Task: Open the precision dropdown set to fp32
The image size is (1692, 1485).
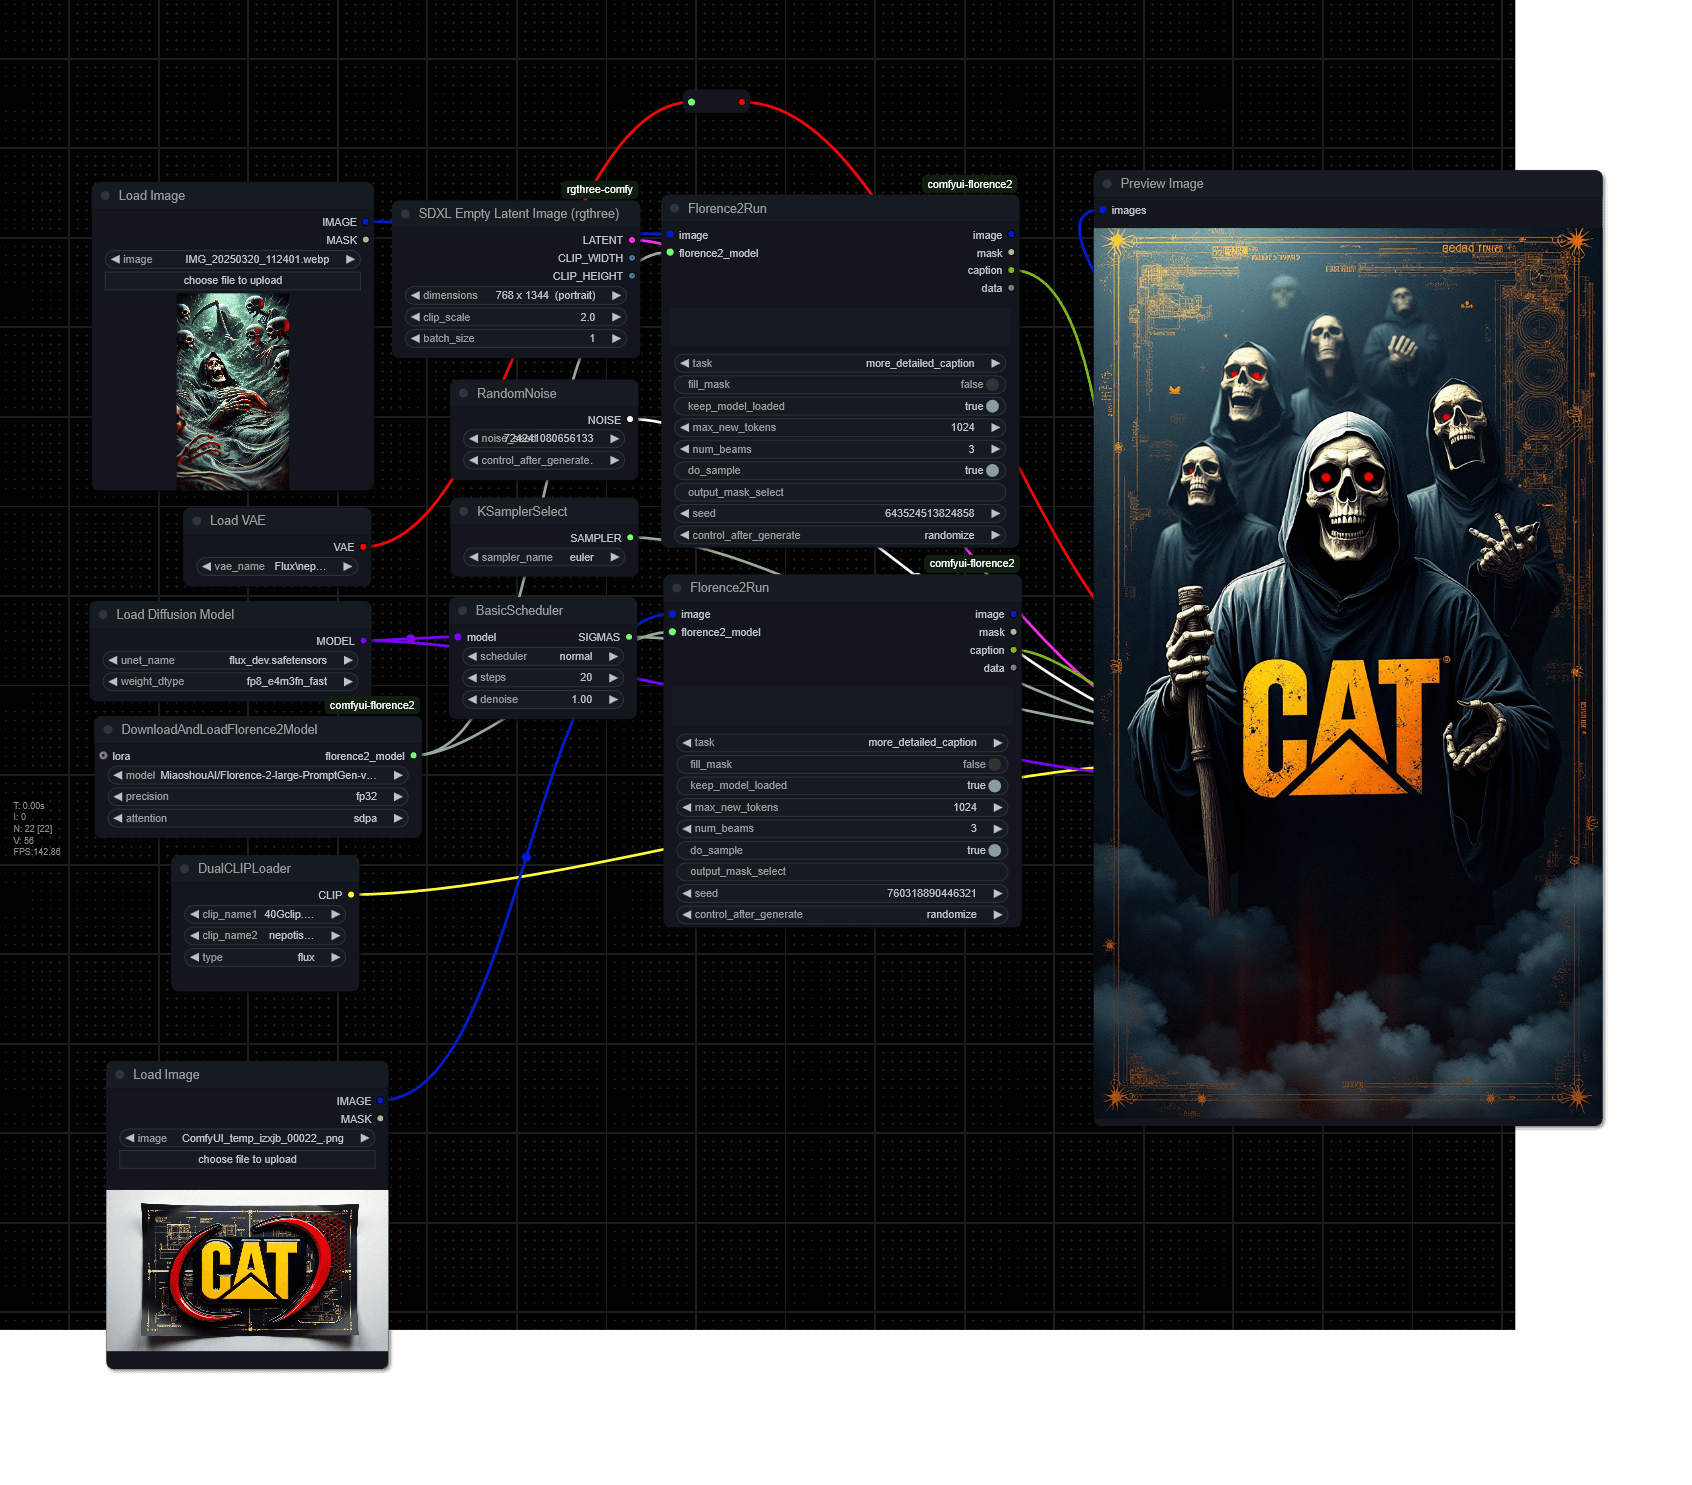Action: point(258,797)
